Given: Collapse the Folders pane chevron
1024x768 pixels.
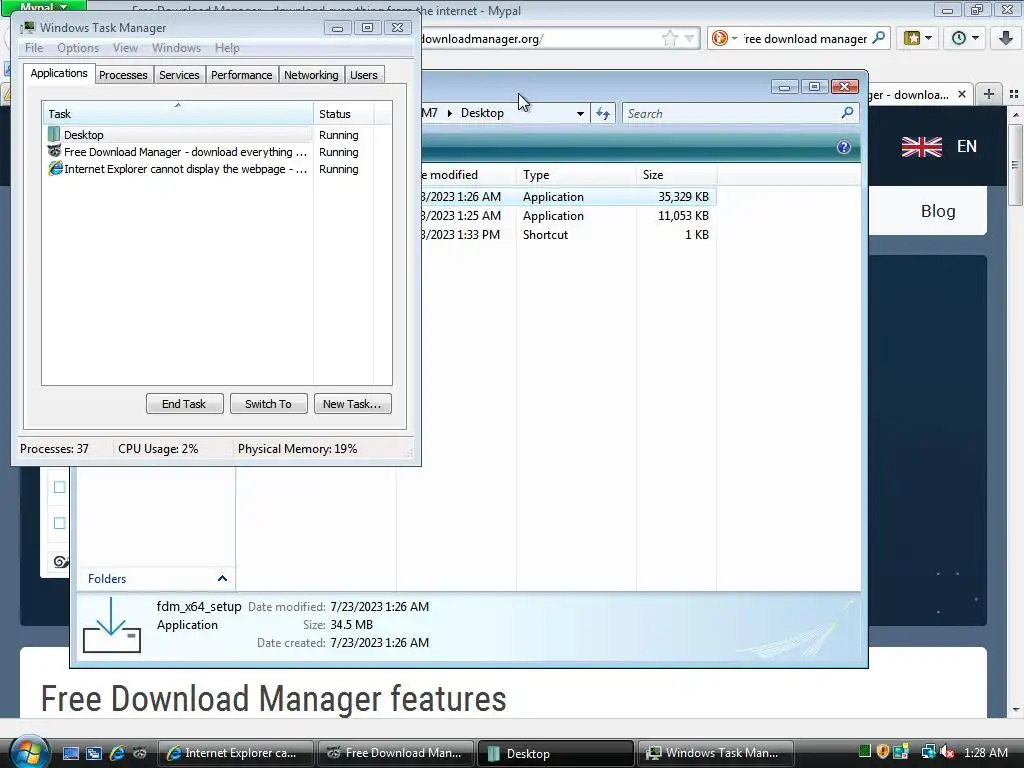Looking at the screenshot, I should point(222,579).
